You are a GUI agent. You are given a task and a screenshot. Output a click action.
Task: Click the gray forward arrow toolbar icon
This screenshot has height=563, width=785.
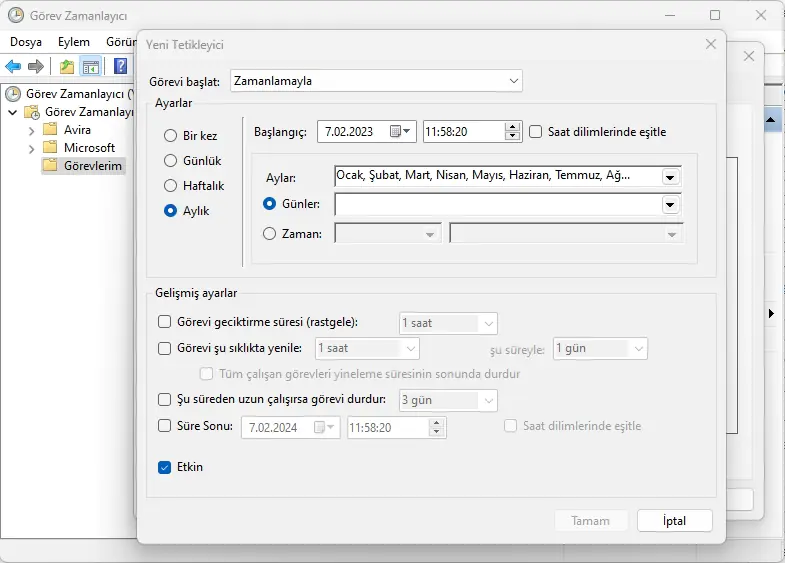point(36,67)
